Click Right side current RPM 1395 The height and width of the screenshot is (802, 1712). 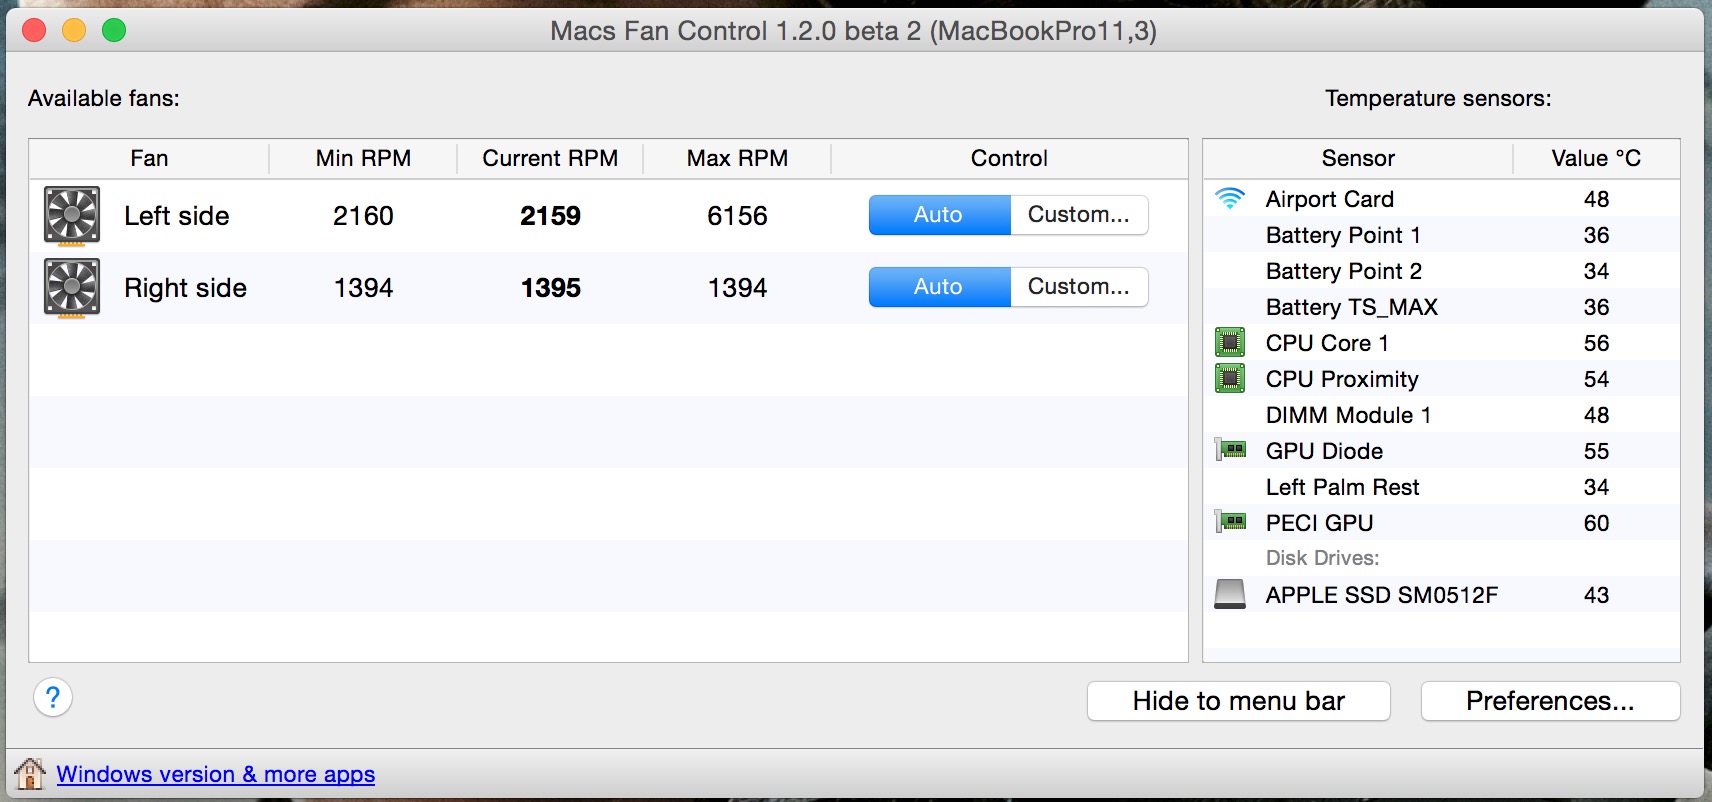550,288
